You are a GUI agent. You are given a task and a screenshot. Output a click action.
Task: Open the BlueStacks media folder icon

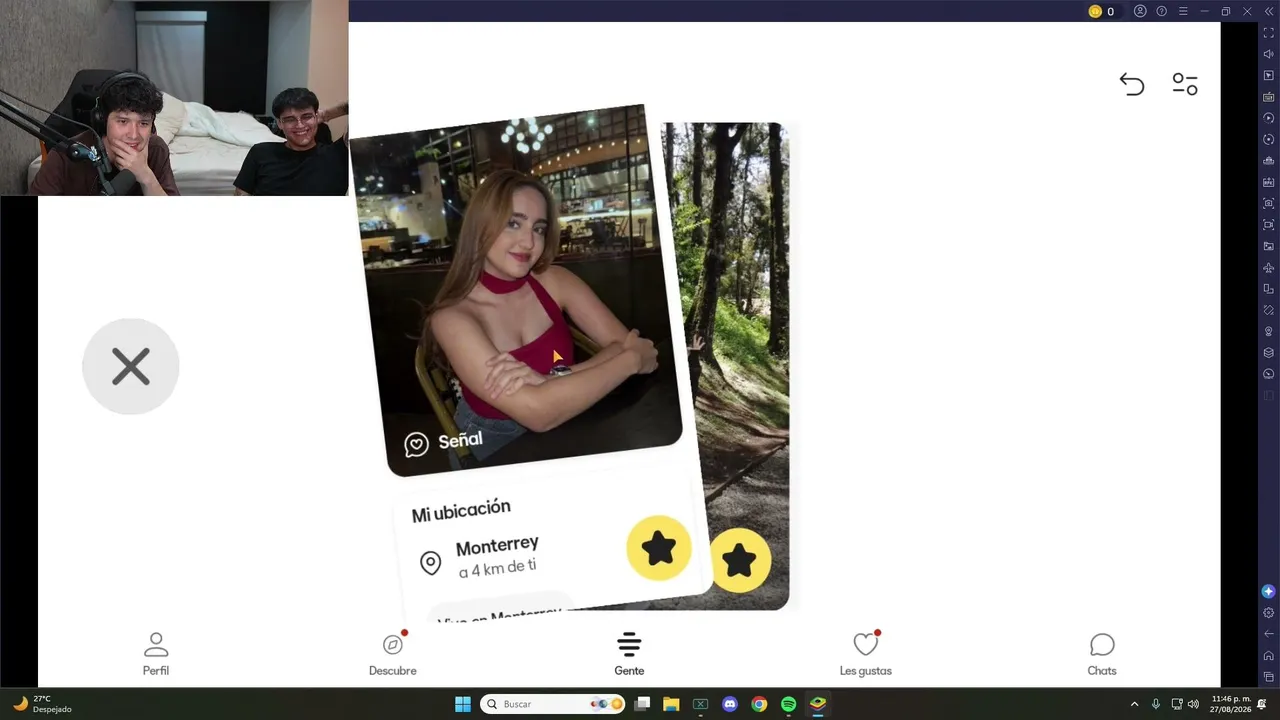(1269, 246)
